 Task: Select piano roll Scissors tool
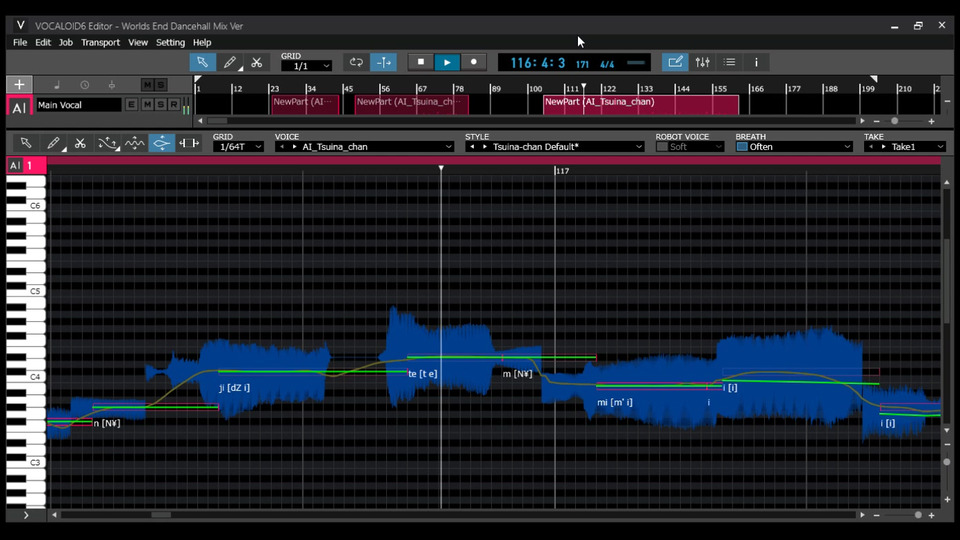pyautogui.click(x=80, y=143)
